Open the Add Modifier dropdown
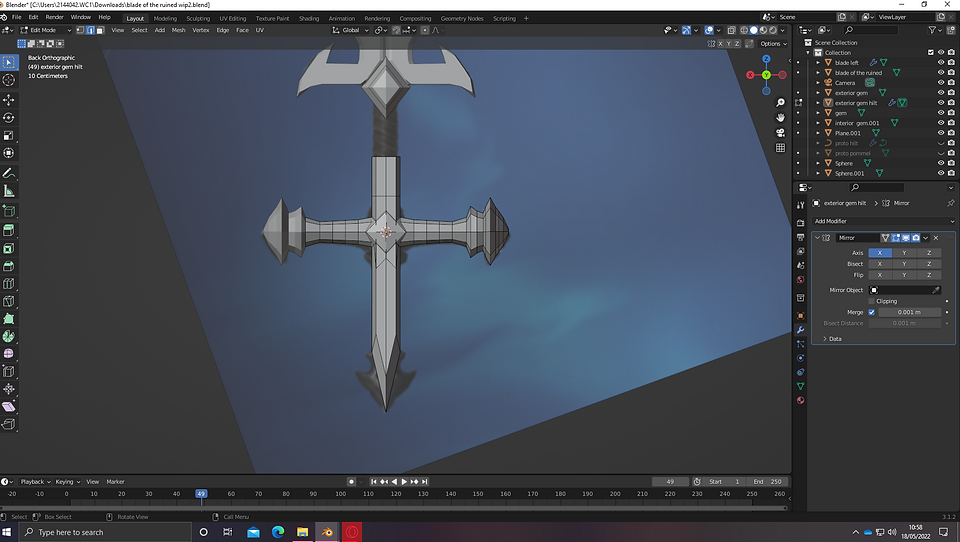 click(x=883, y=221)
